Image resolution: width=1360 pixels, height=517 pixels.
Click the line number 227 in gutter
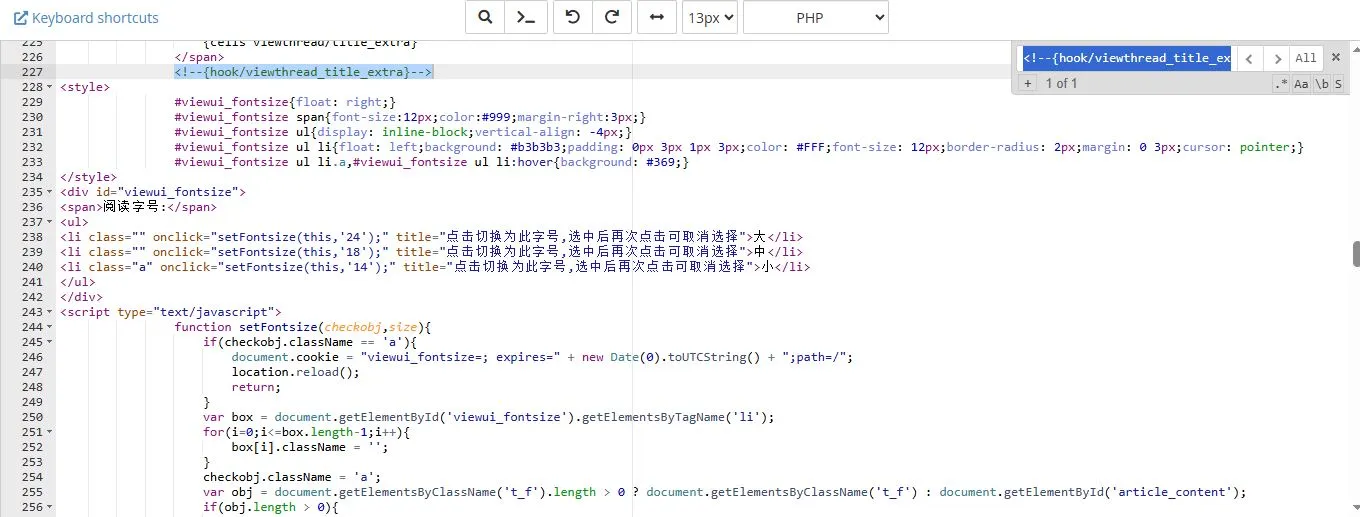31,72
